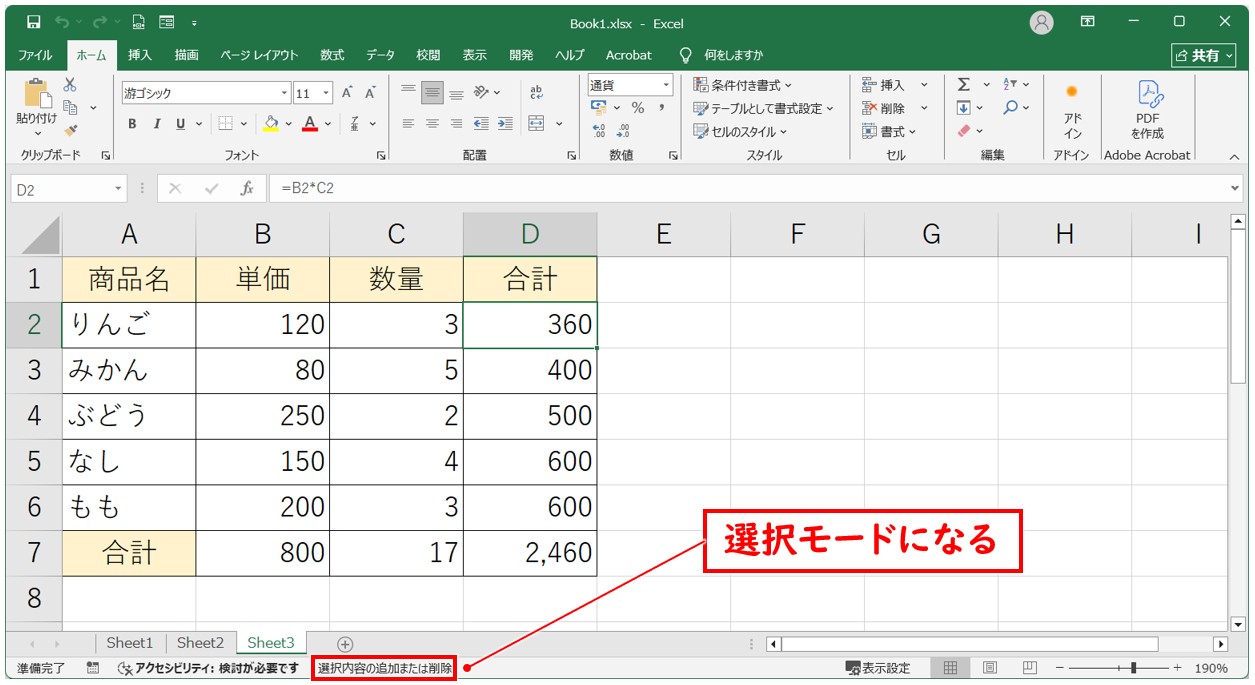Expand the number format dropdown 通貨
This screenshot has width=1255, height=685.
pyautogui.click(x=665, y=85)
